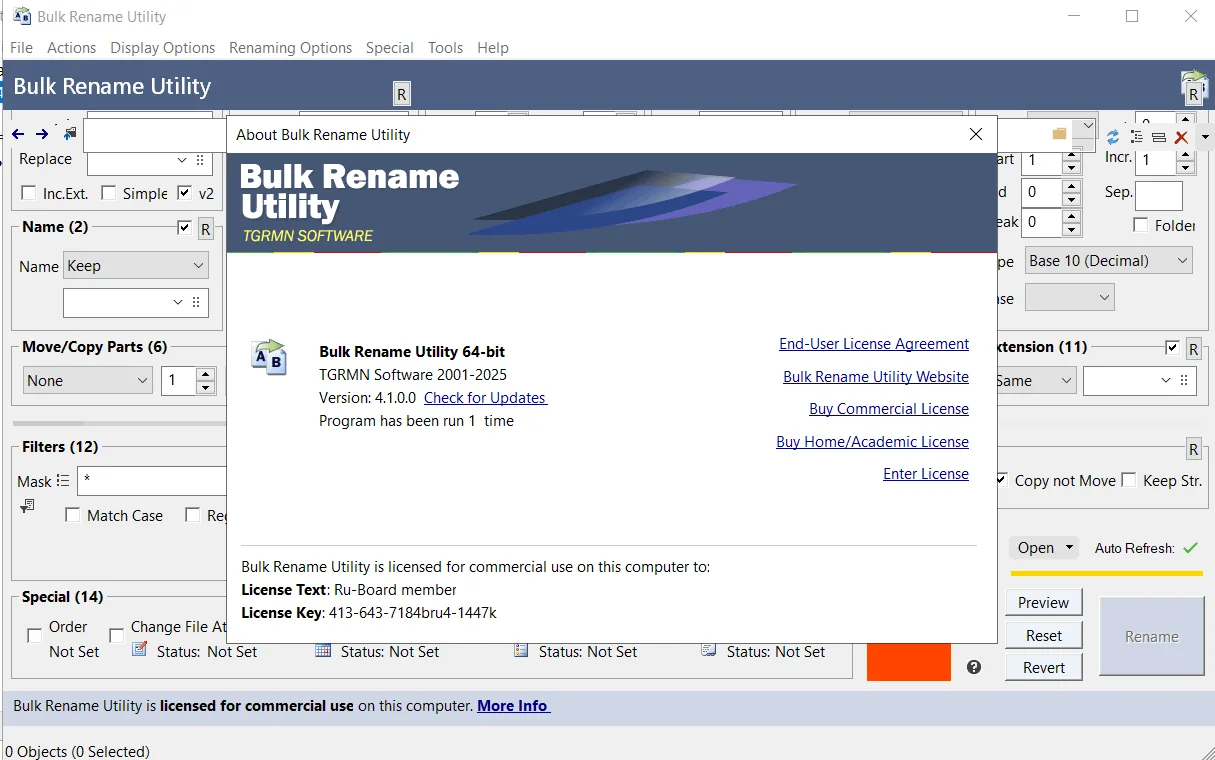The image size is (1215, 760).
Task: Toggle the Simple checkbox
Action: point(109,193)
